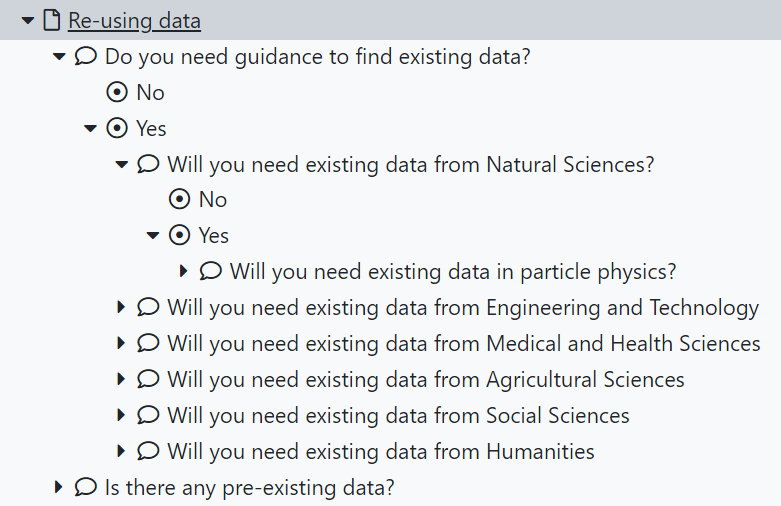Click speech bubble icon for guidance question

click(86, 56)
